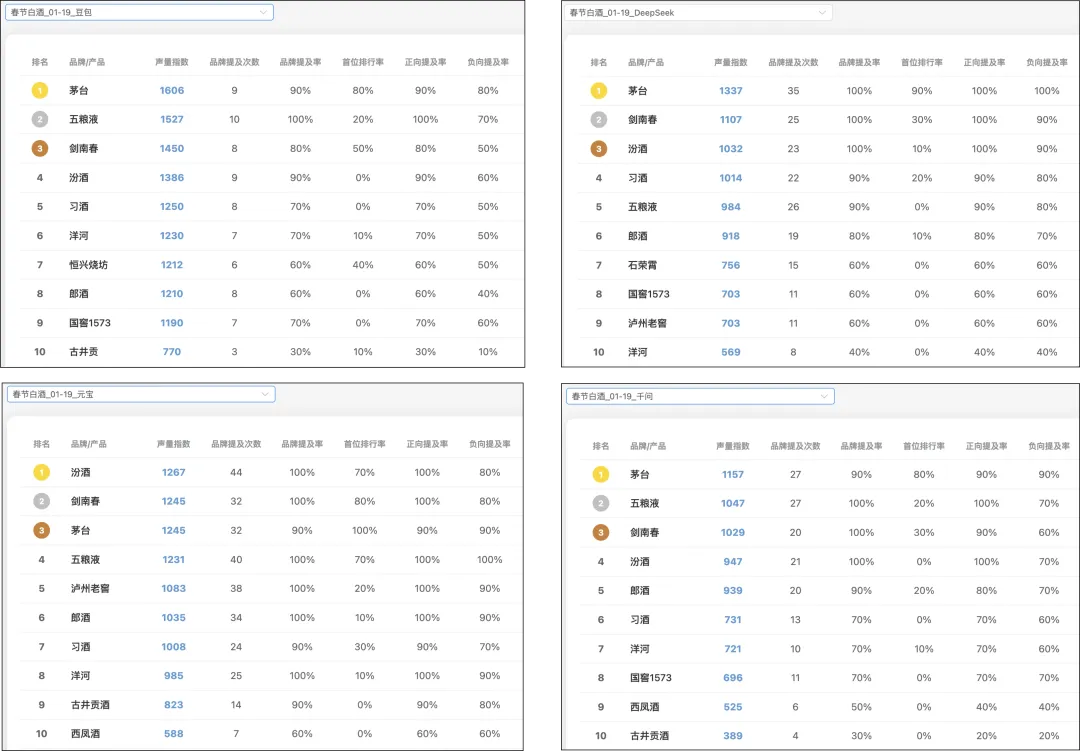This screenshot has height=751, width=1080.
Task: Select the 石荣霄 brand name in DeepSeek
Action: [x=643, y=265]
